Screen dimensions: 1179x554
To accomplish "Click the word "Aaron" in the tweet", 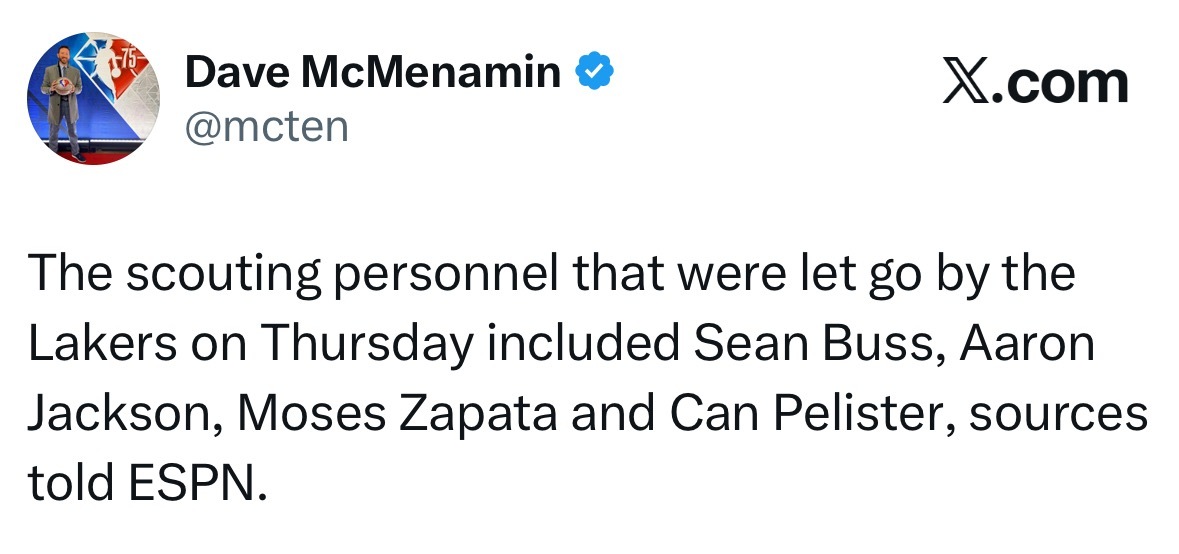I will tap(1028, 345).
